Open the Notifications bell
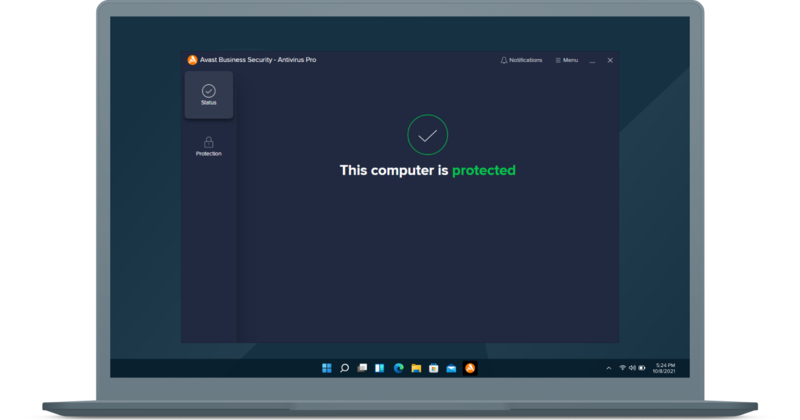 [521, 60]
